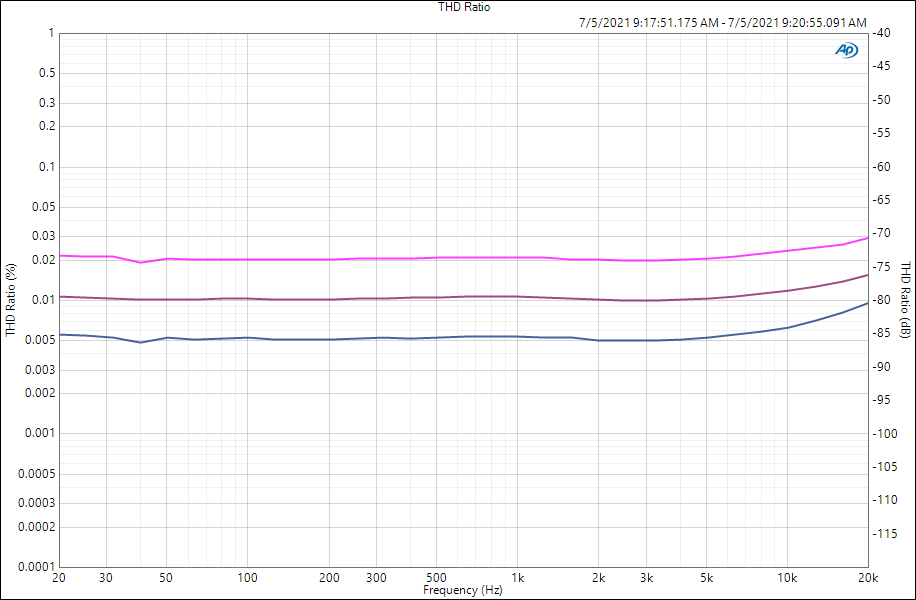
Task: Click the 1k tick label on frequency axis
Action: click(x=517, y=578)
